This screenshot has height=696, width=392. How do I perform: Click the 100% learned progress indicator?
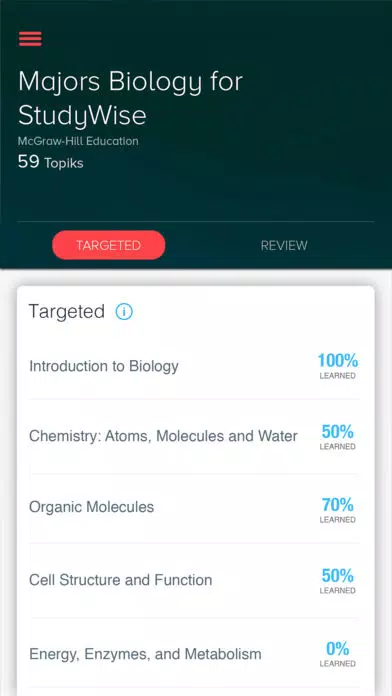tap(338, 366)
